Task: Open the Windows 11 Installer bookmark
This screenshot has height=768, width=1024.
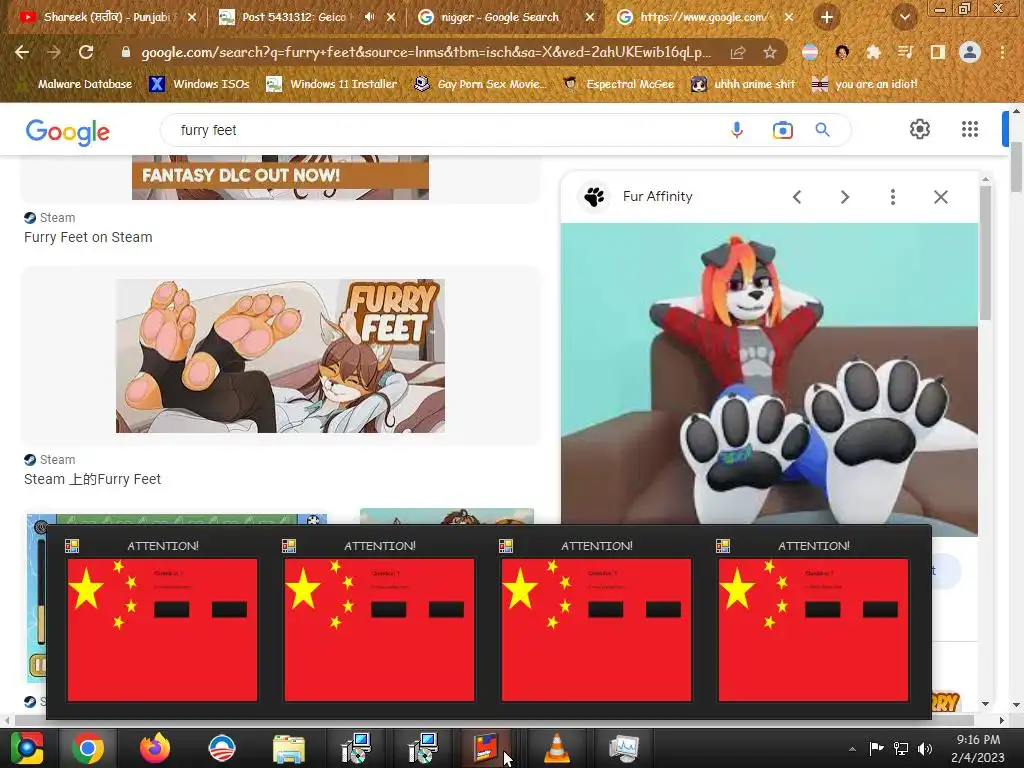Action: [332, 84]
